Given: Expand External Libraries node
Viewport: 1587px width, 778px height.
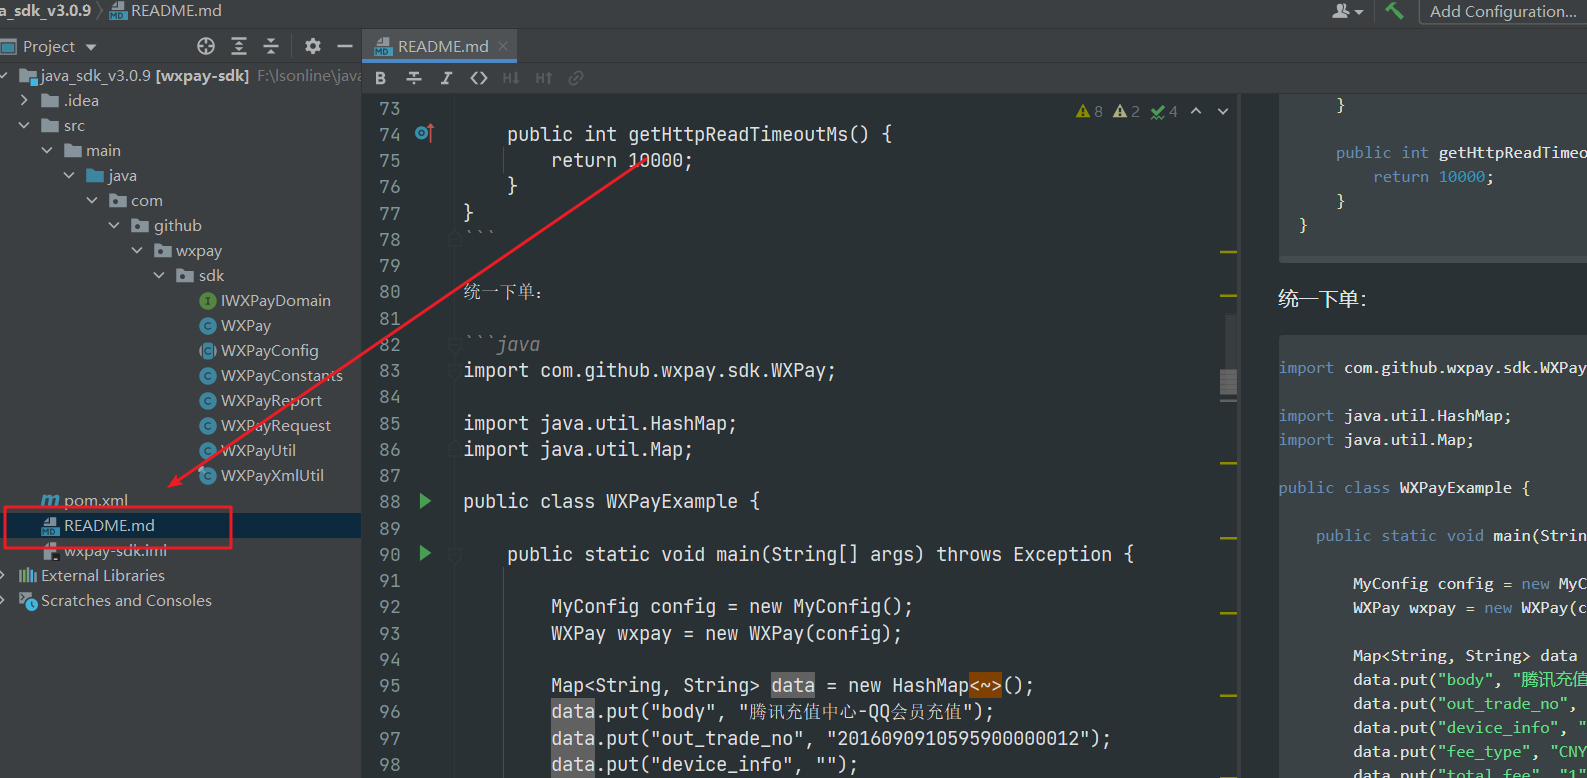Looking at the screenshot, I should (4, 575).
